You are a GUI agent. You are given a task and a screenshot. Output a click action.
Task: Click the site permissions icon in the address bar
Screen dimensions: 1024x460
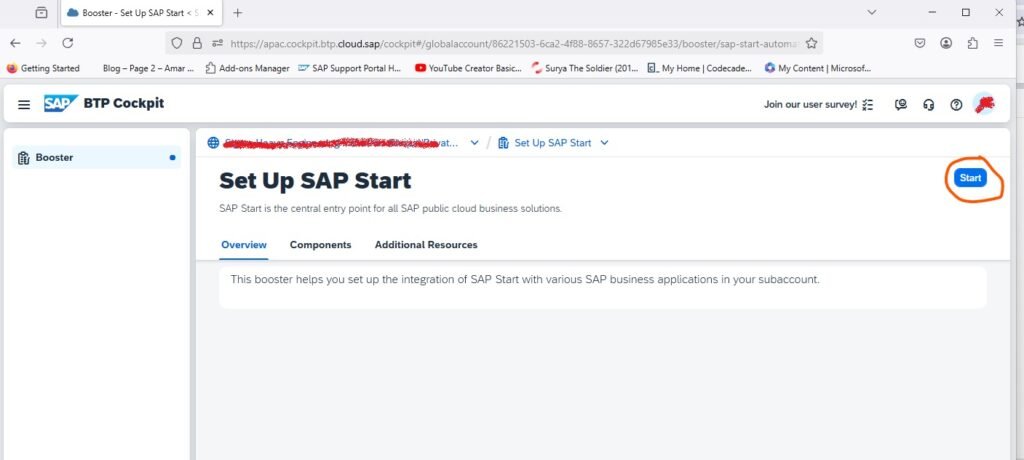point(217,43)
